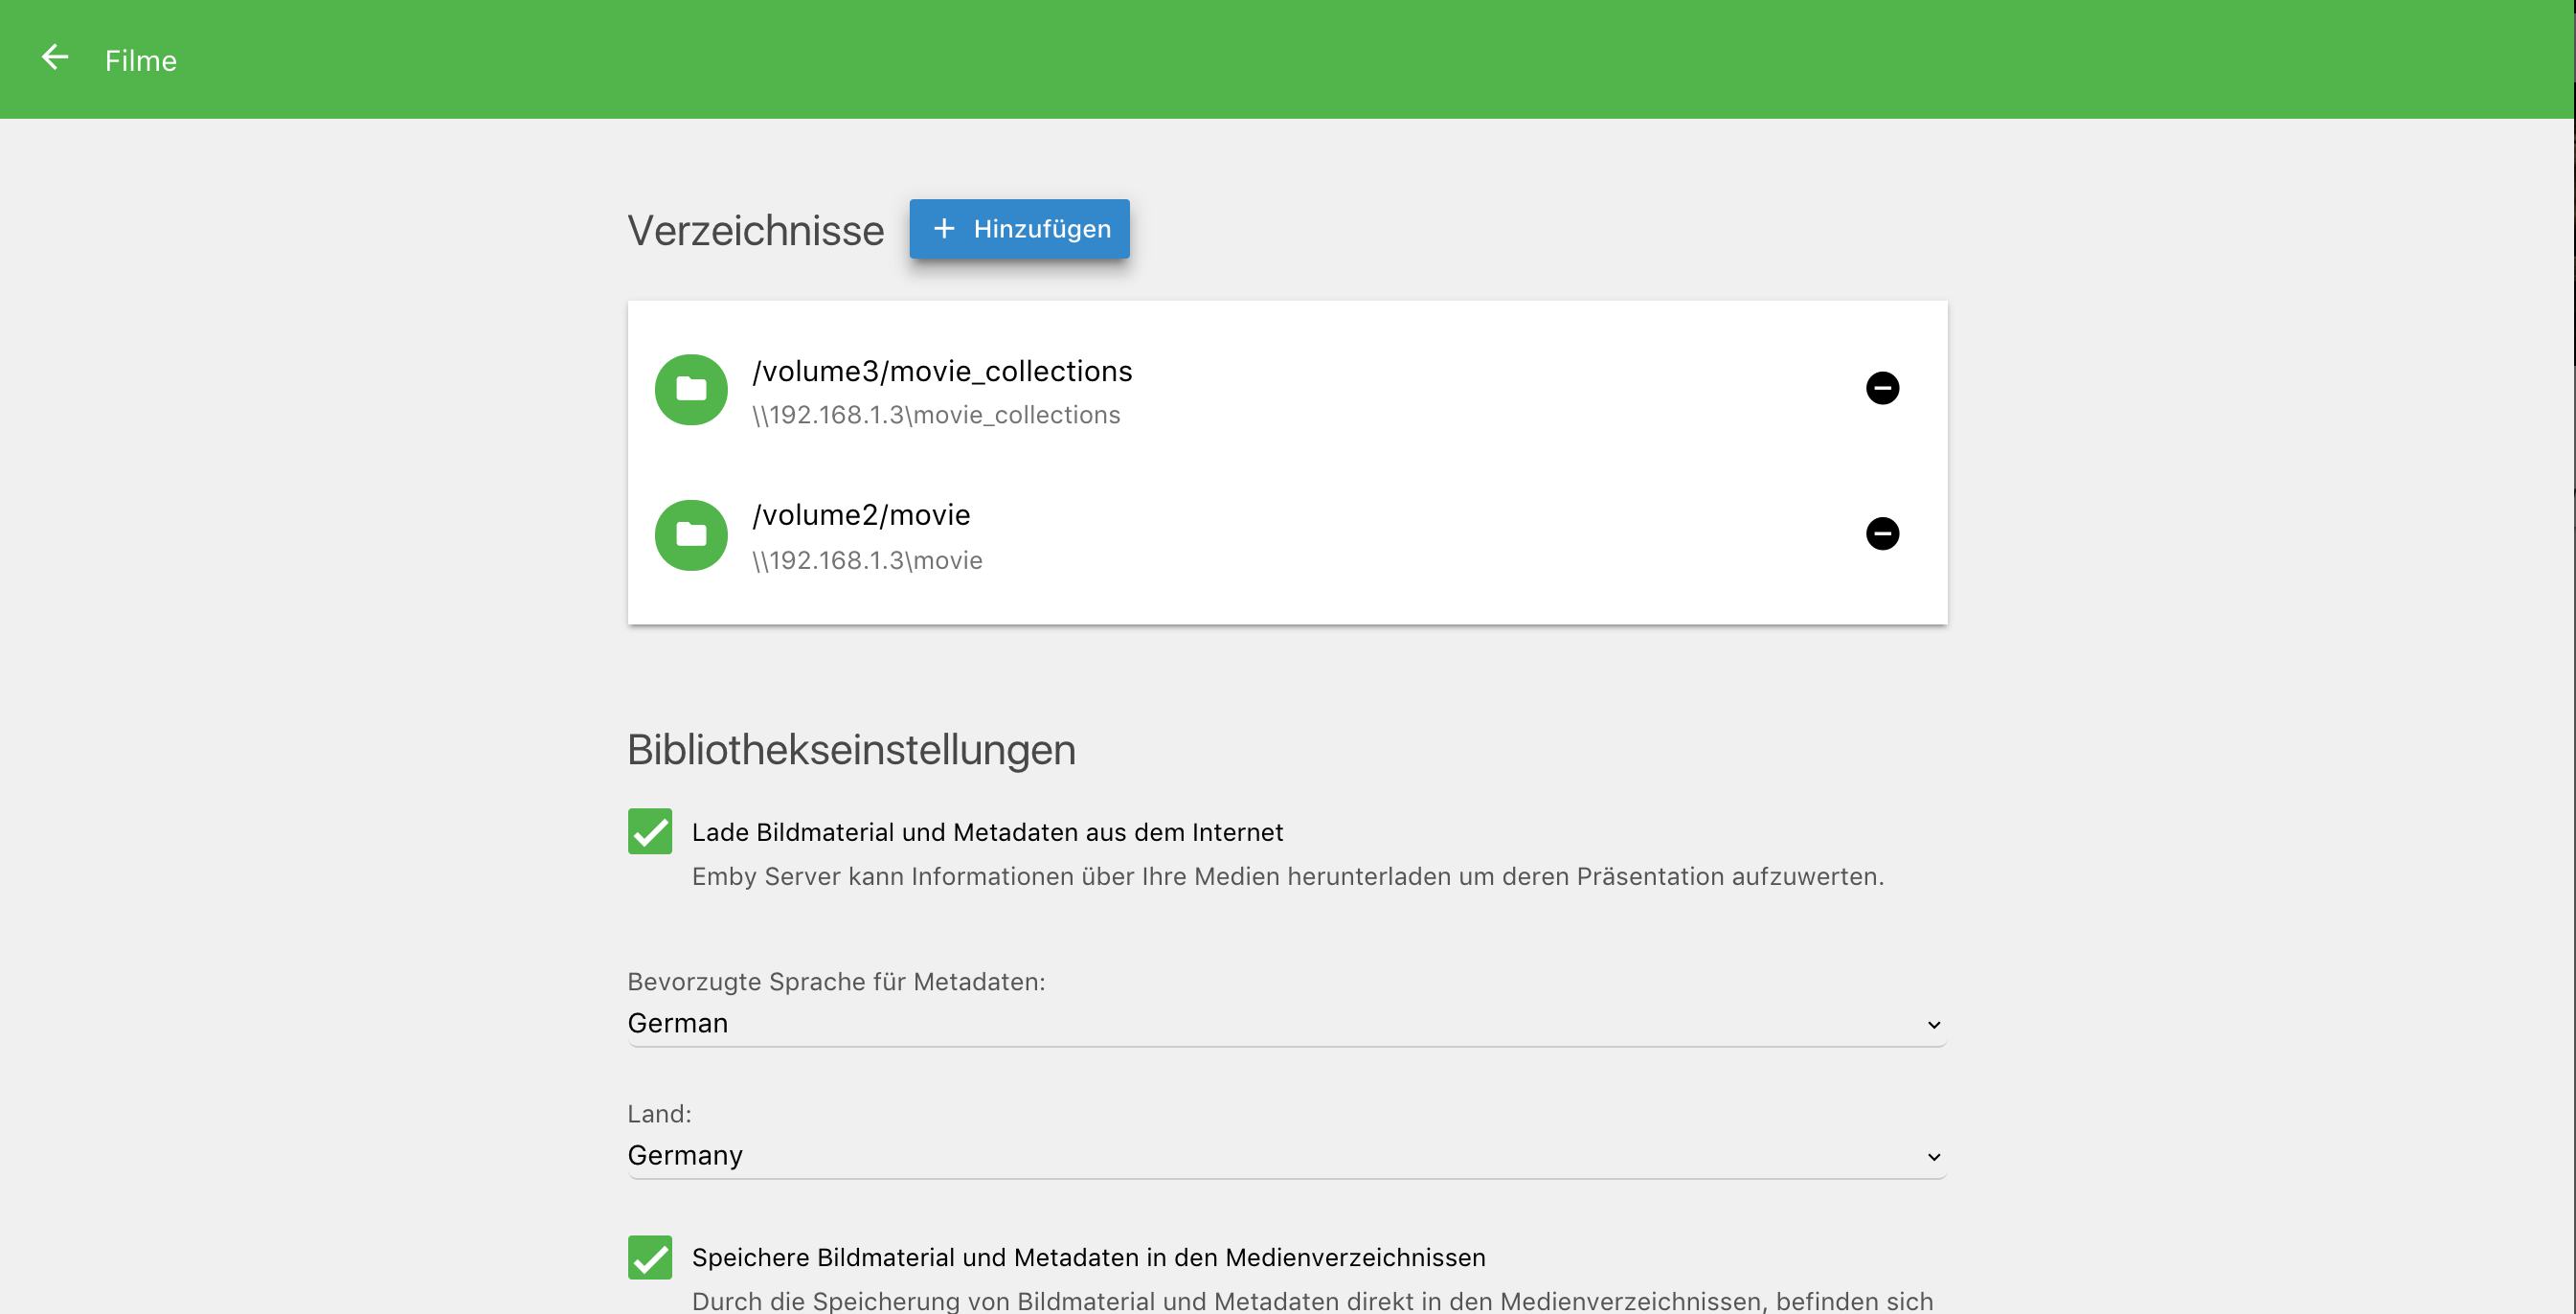Open the Bevorzugte Sprache für Metadaten dropdown
The image size is (2576, 1314).
[x=1286, y=1023]
